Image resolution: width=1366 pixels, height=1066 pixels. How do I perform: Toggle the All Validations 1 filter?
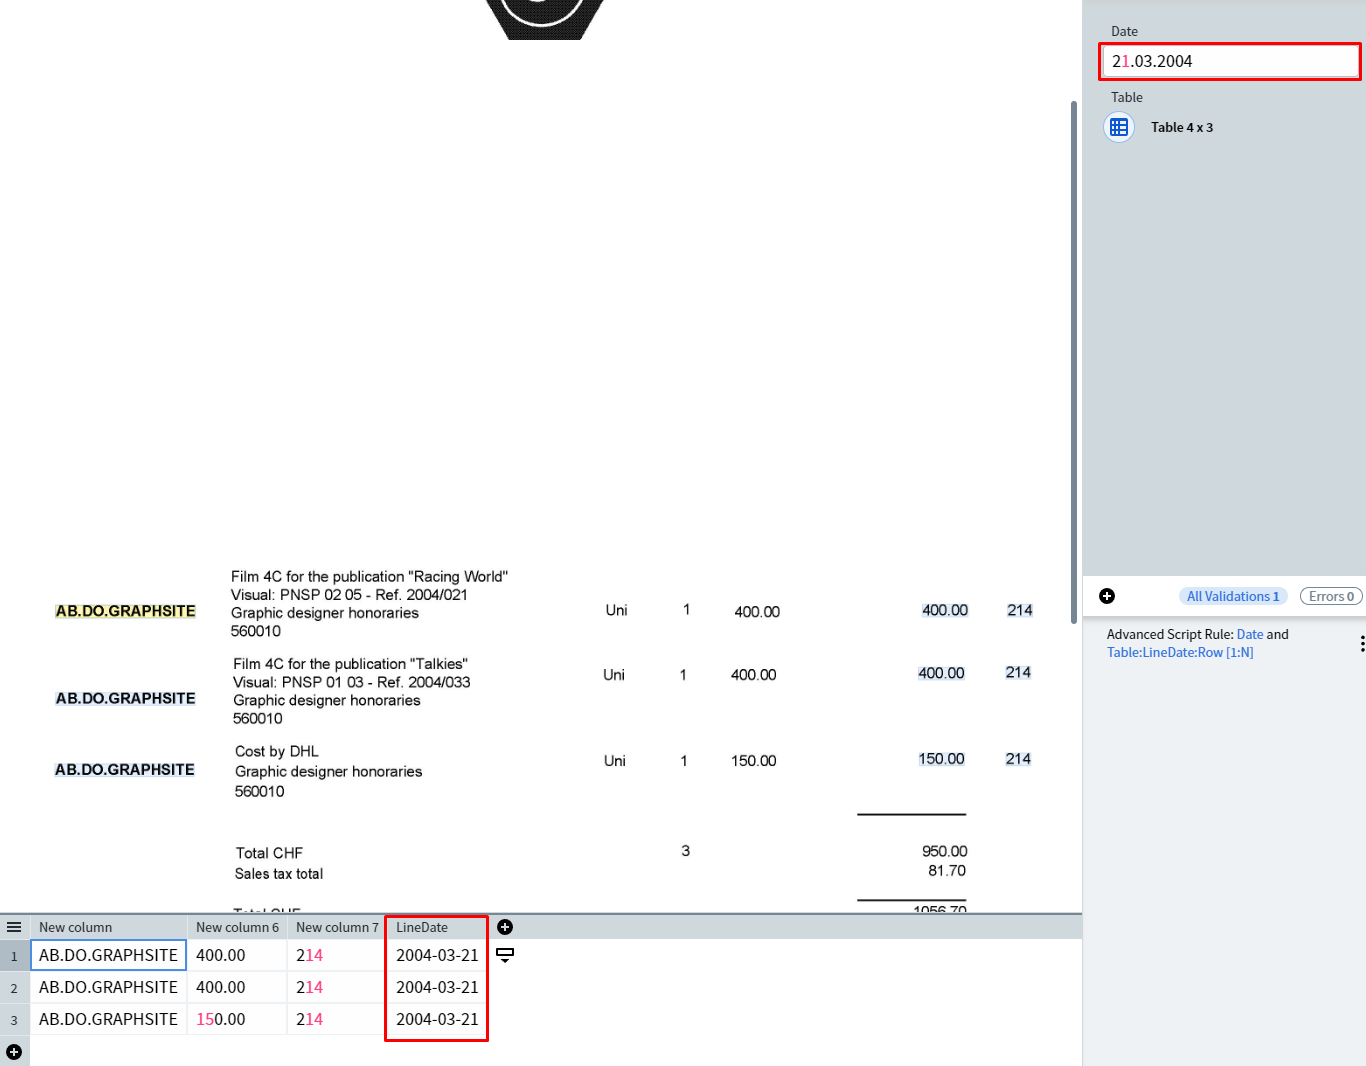pyautogui.click(x=1232, y=595)
